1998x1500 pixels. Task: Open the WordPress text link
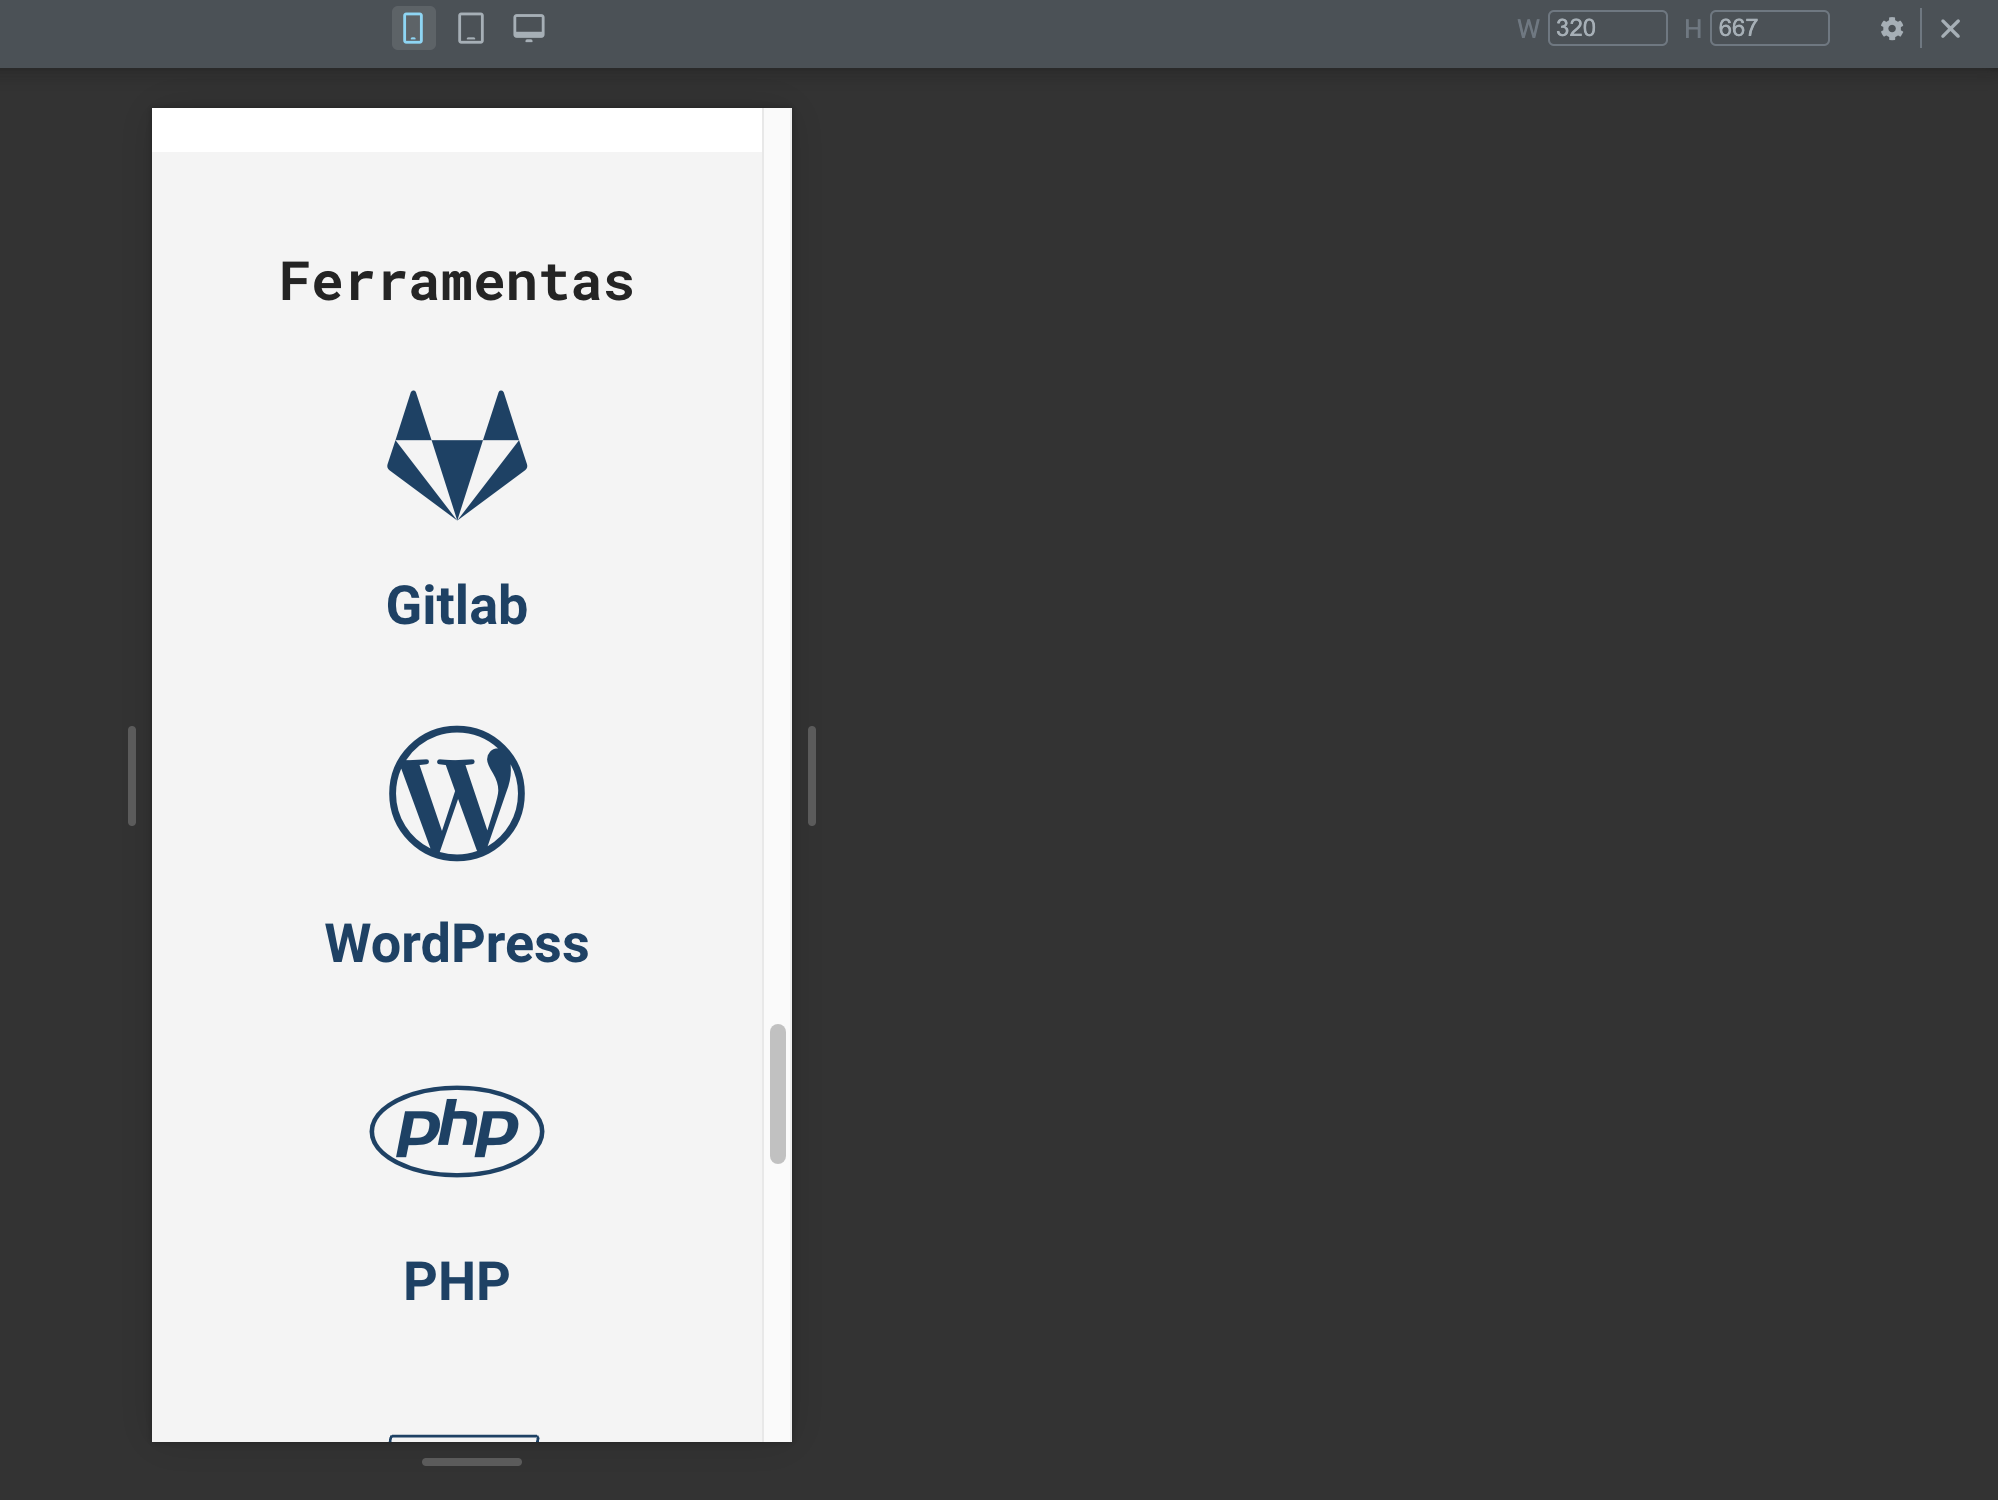457,943
